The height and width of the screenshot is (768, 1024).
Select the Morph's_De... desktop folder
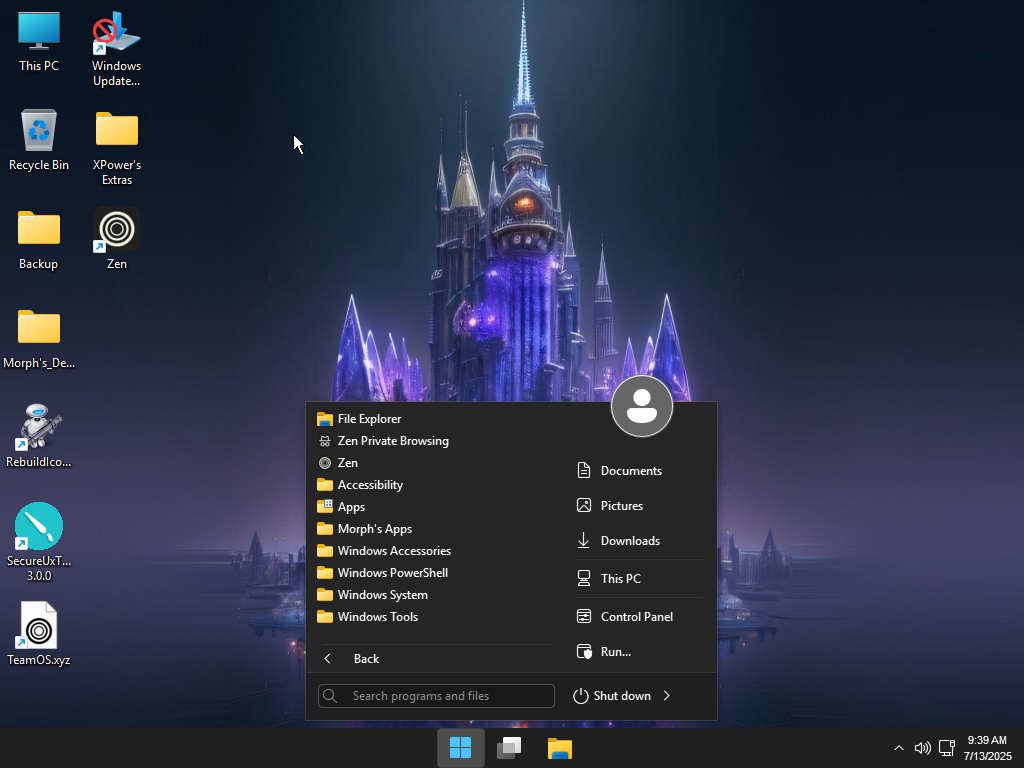coord(39,338)
